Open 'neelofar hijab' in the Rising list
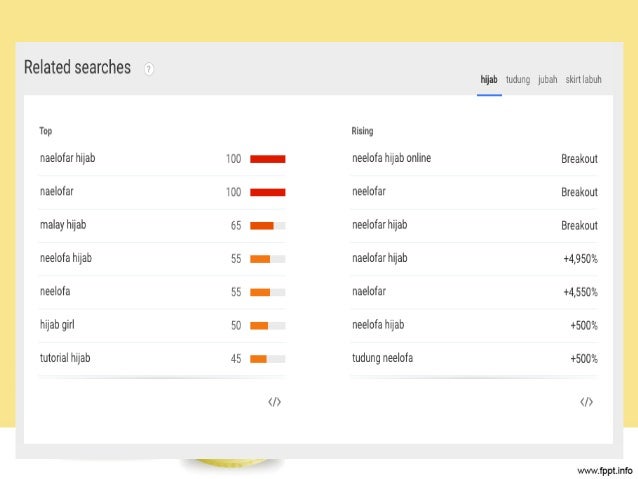Viewport: 638px width, 479px height. pos(380,225)
